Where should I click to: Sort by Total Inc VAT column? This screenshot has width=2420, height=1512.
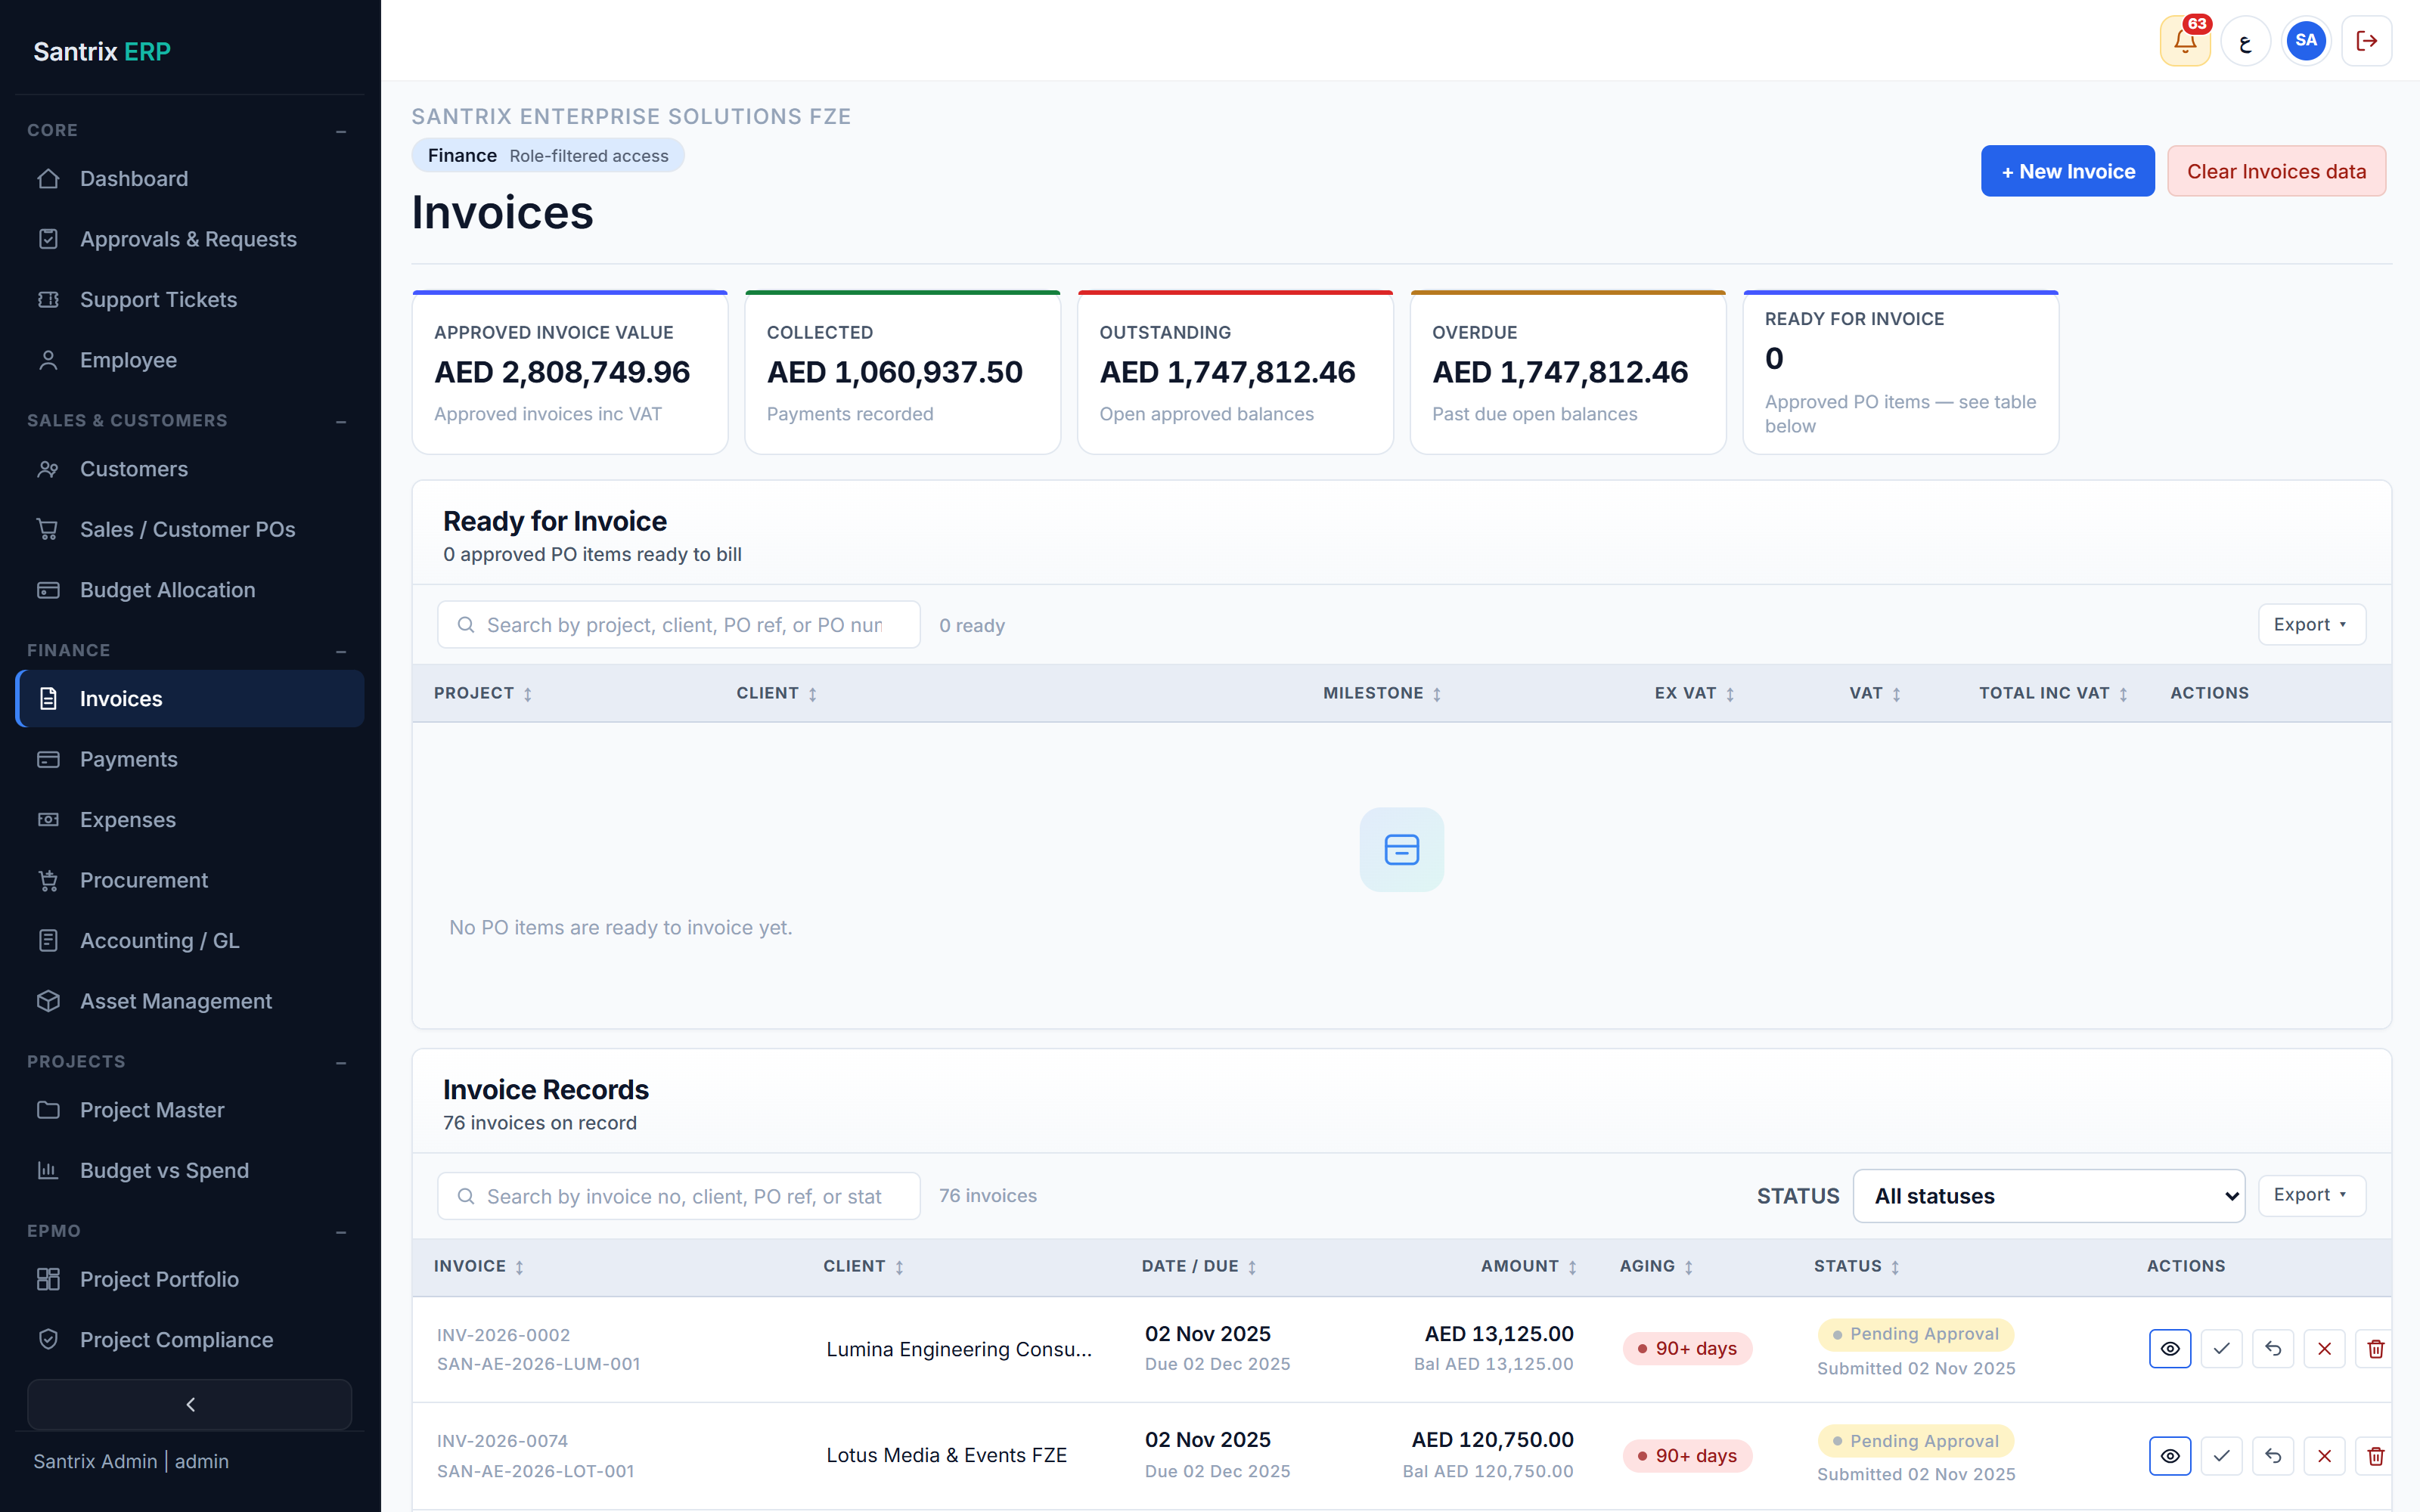pos(2053,693)
